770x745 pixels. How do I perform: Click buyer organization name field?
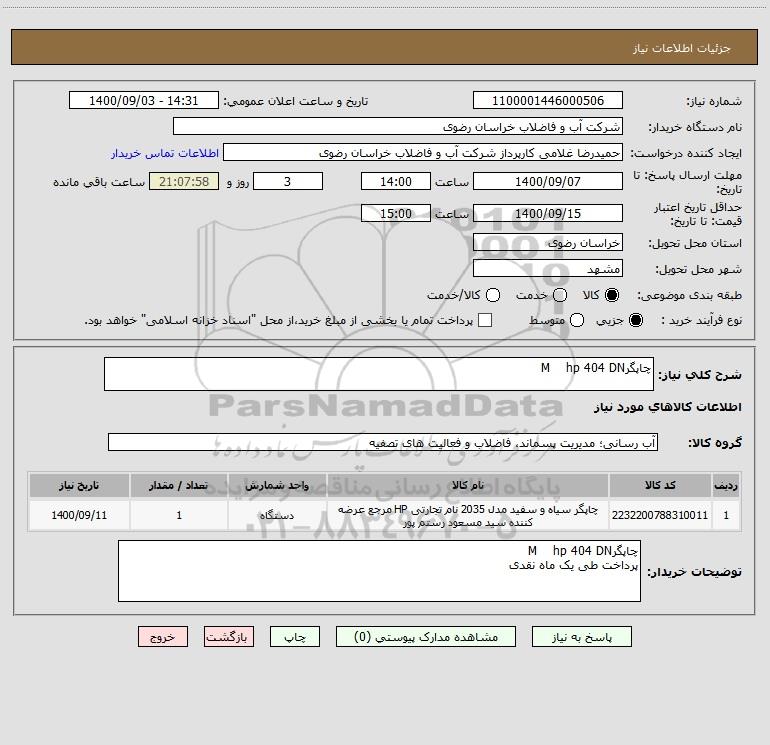click(398, 127)
